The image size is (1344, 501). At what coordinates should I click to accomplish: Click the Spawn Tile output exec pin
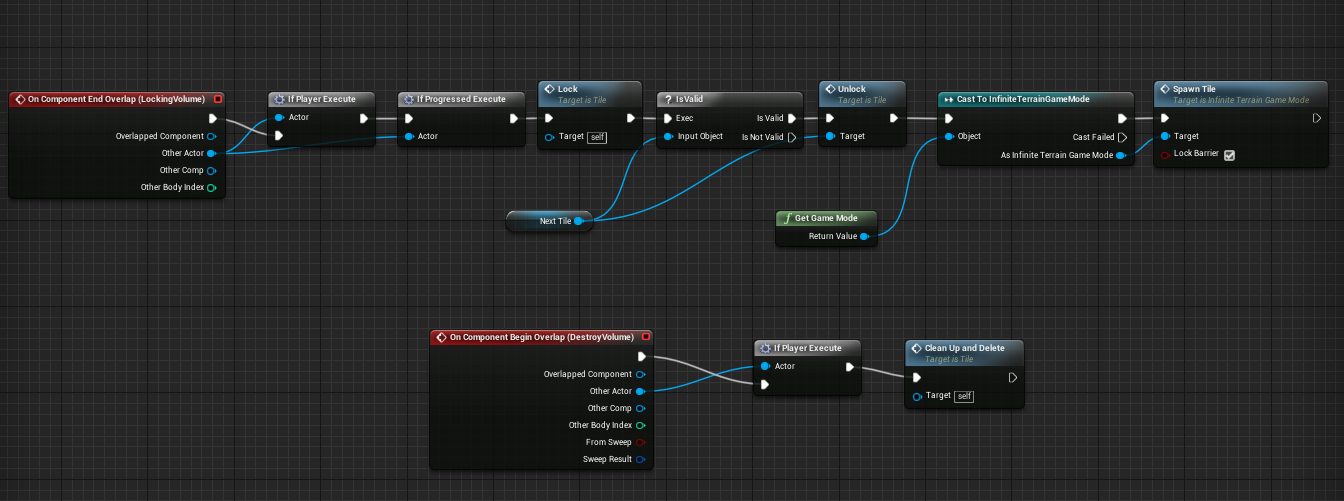pos(1317,118)
